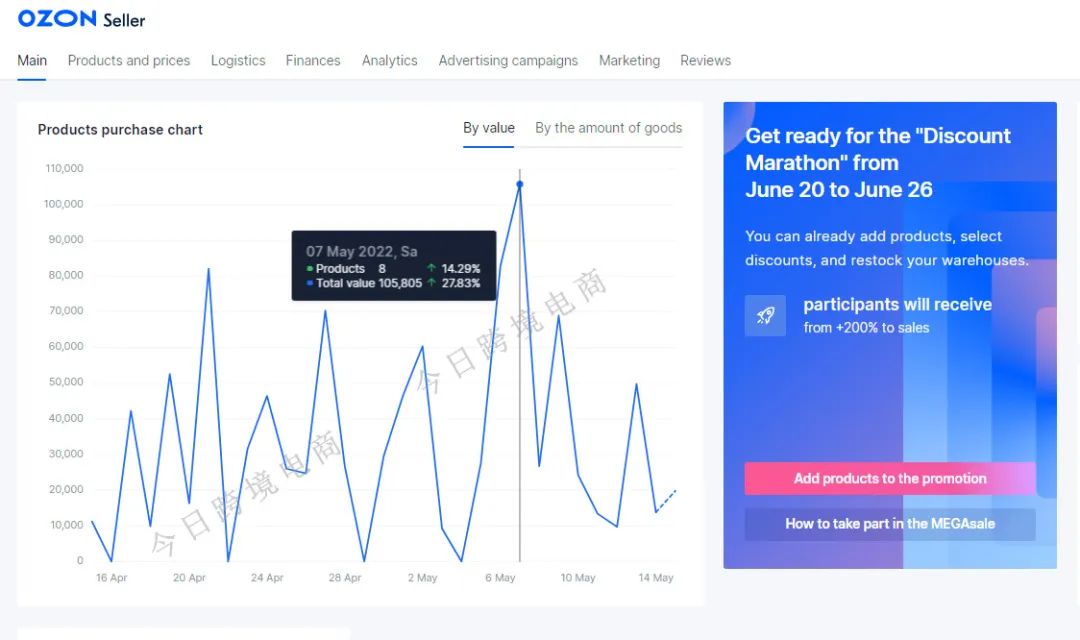Select the Marketing menu item
Image resolution: width=1080 pixels, height=640 pixels.
pos(629,60)
